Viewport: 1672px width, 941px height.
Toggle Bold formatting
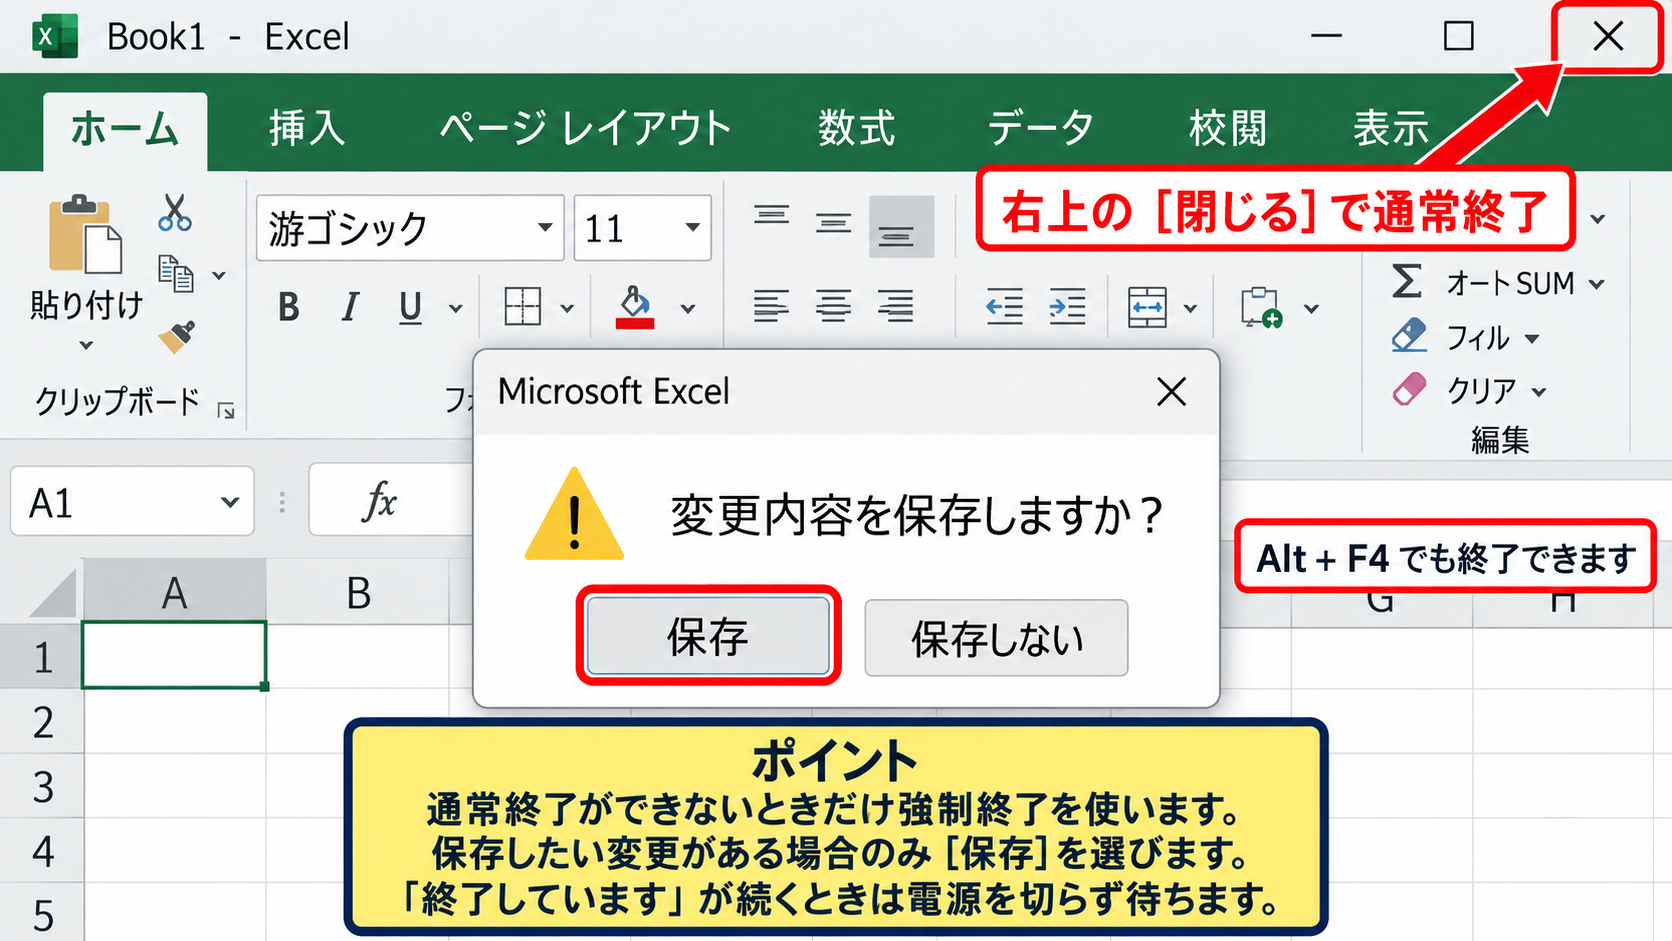tap(289, 307)
